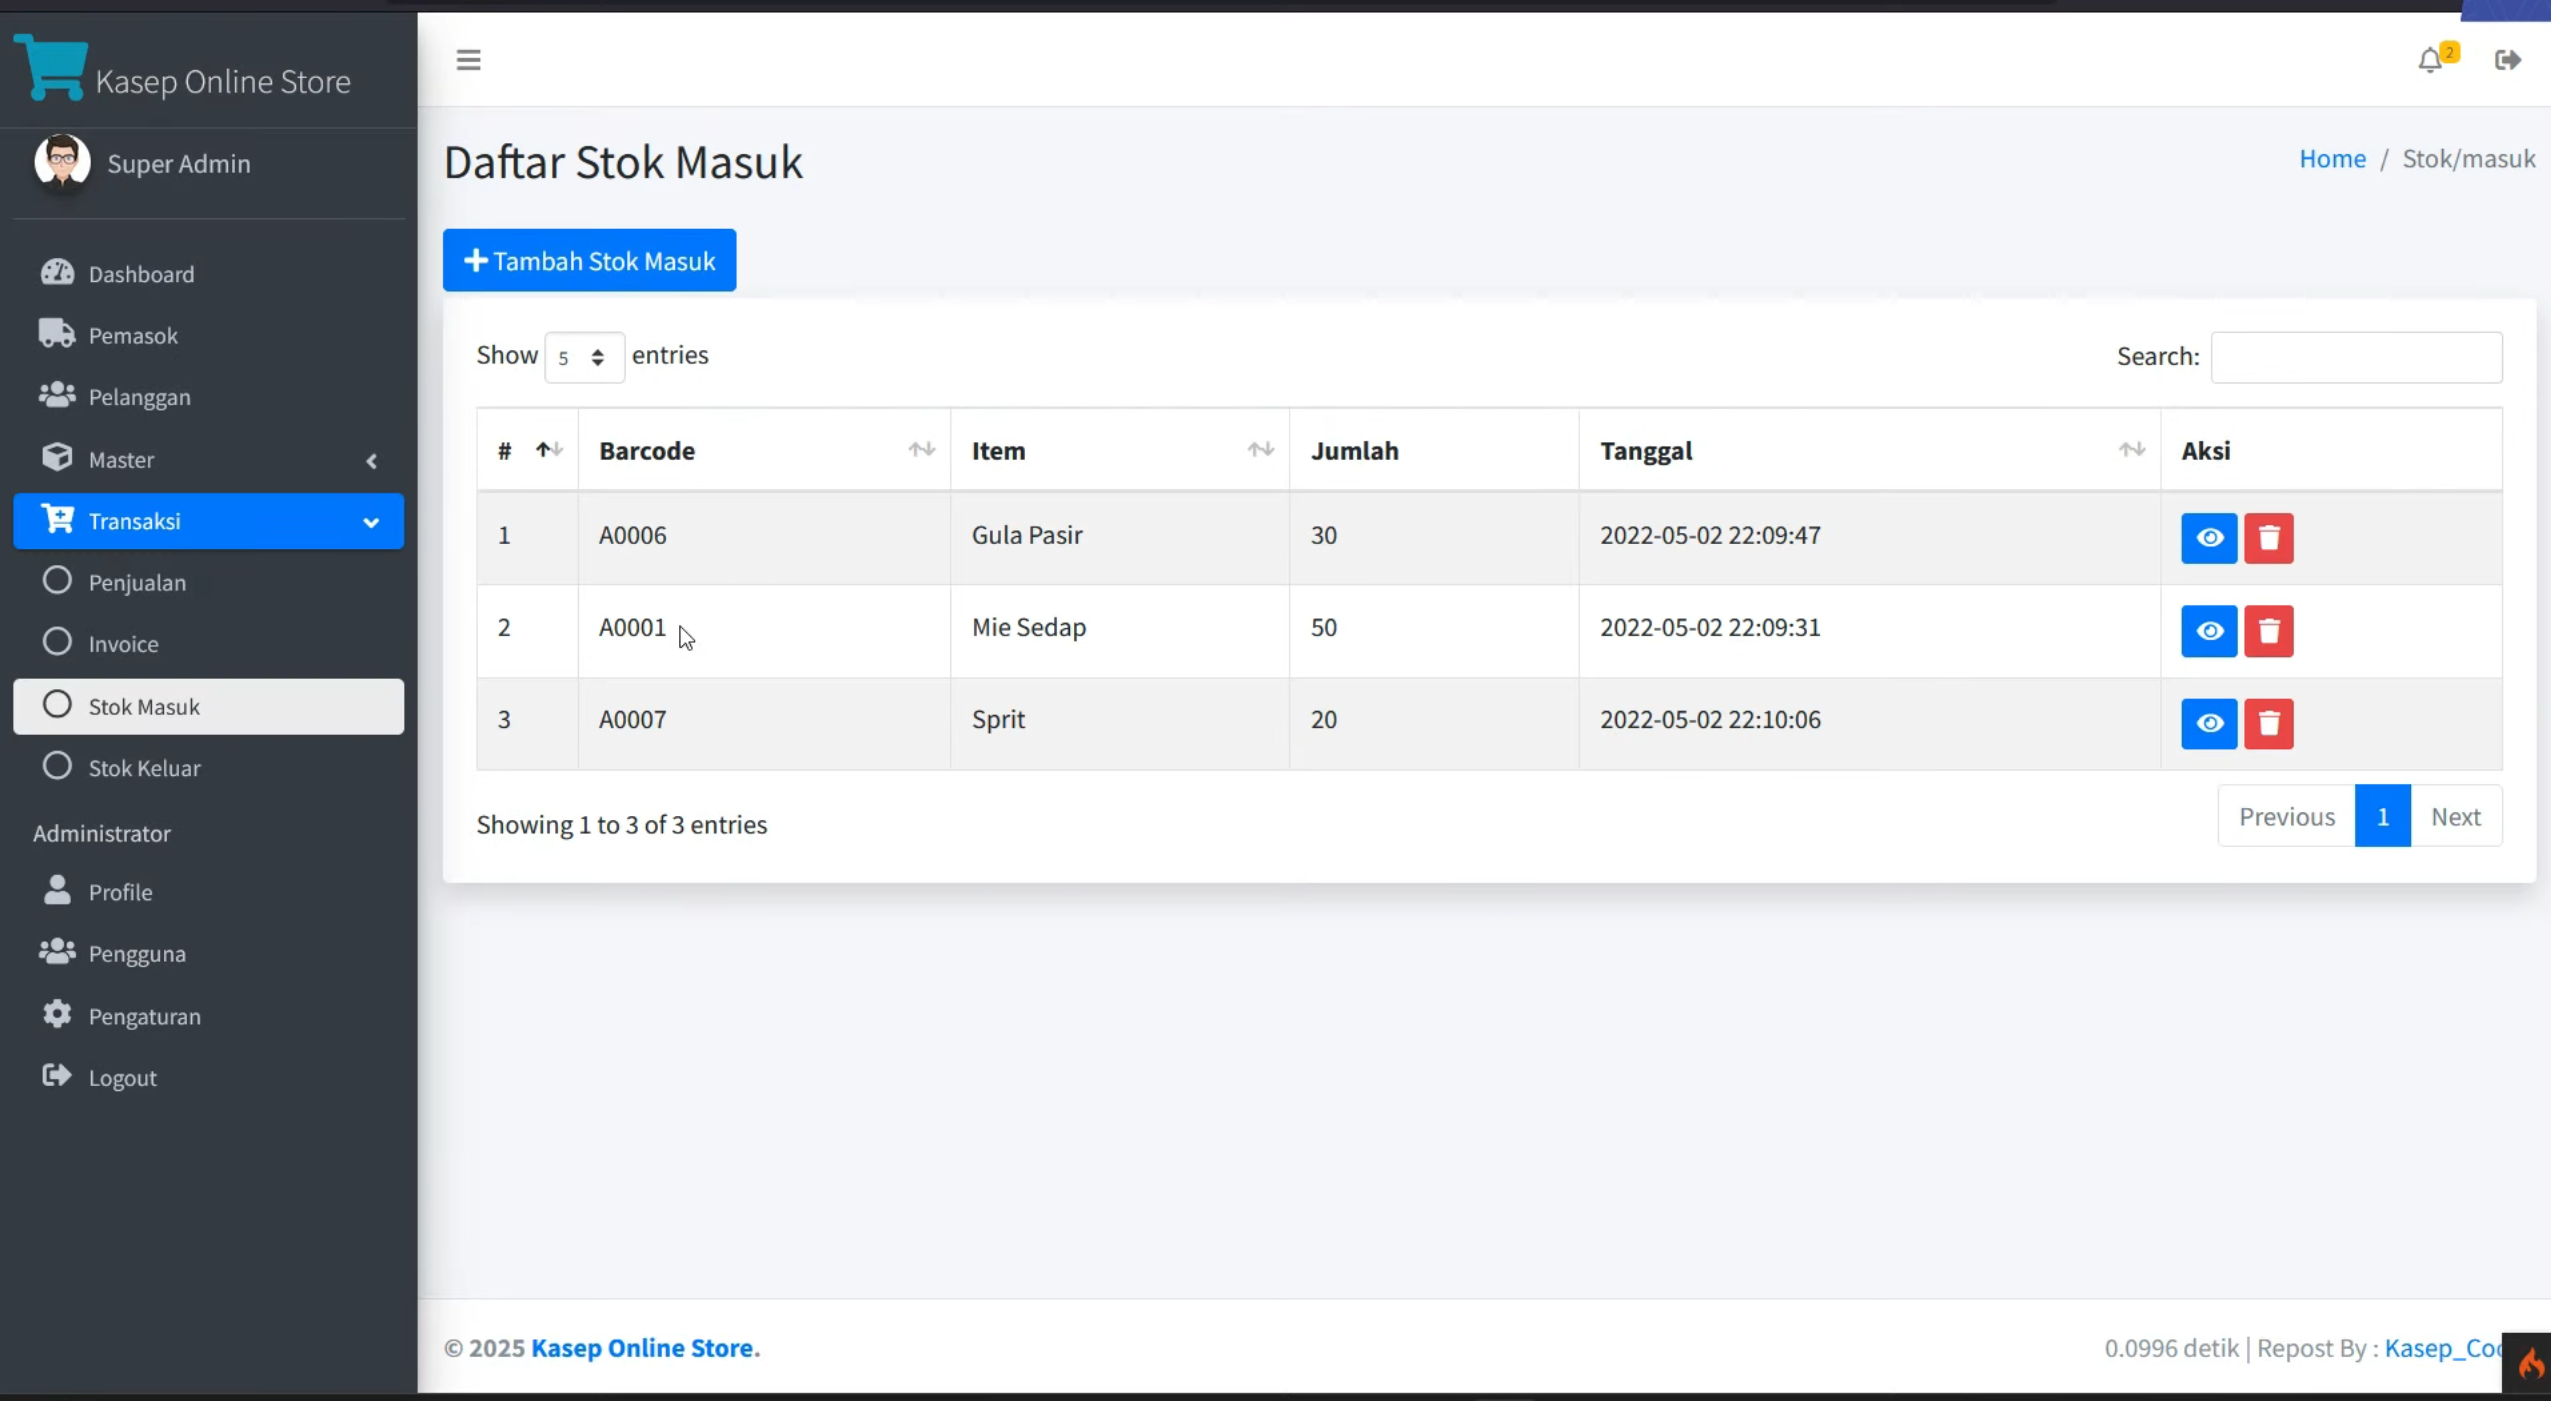This screenshot has width=2551, height=1401.
Task: Select the Stok Keluar radio circle
Action: pyautogui.click(x=57, y=767)
